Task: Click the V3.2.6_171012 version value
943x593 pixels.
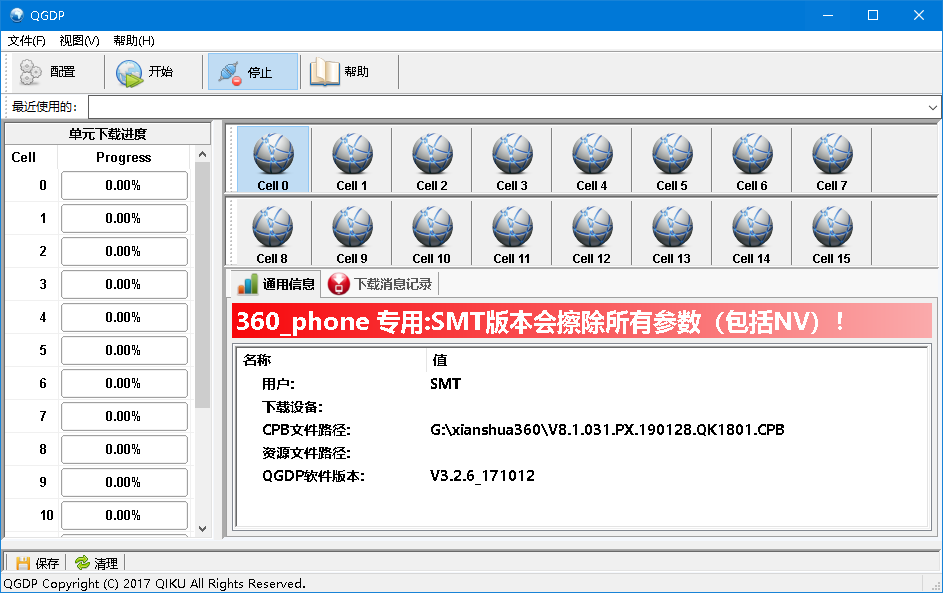Action: [x=482, y=476]
